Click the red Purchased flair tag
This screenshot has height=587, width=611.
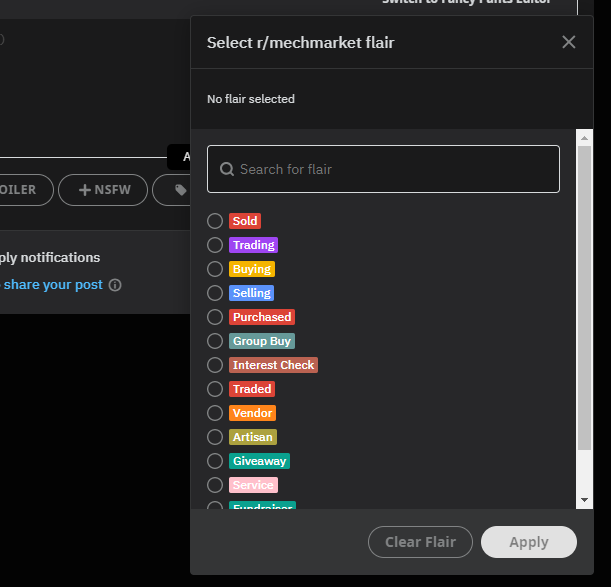coord(262,317)
